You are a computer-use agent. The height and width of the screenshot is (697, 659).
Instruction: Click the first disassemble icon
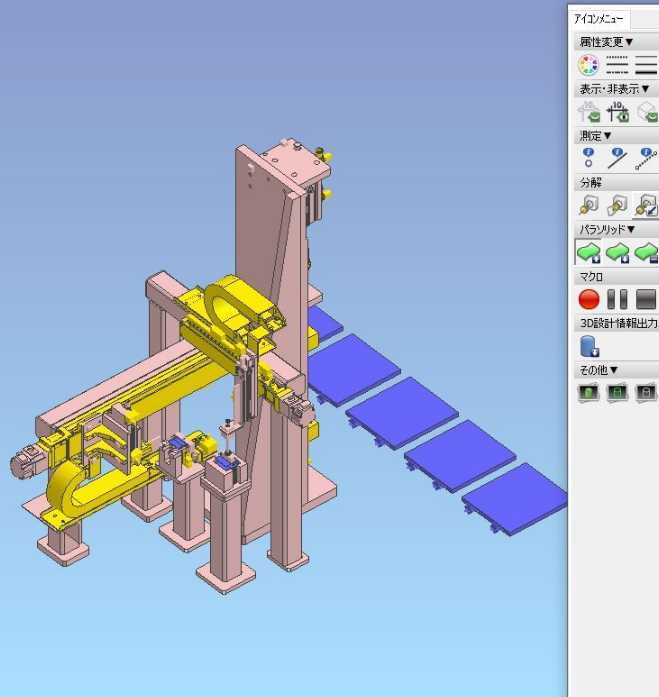click(x=588, y=205)
